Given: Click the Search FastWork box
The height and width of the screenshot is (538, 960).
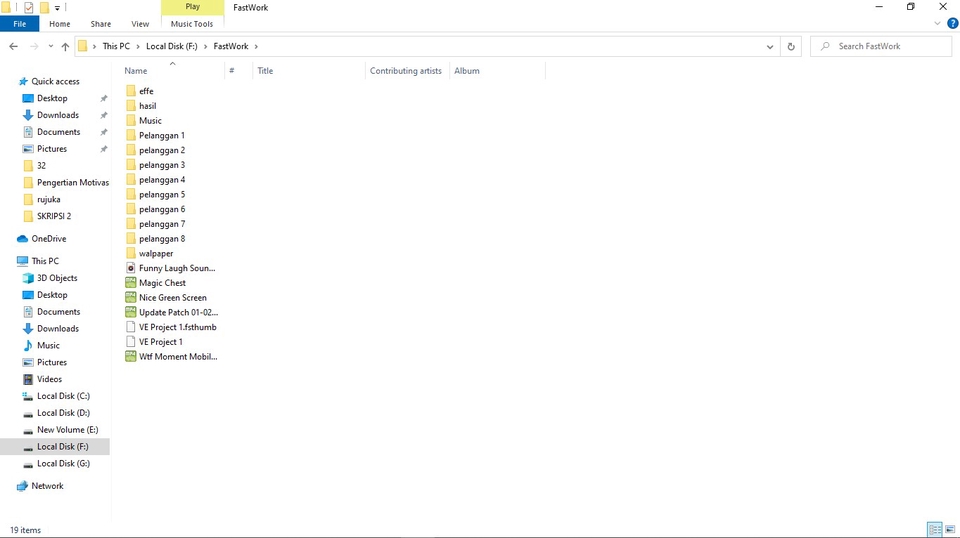Looking at the screenshot, I should (880, 47).
